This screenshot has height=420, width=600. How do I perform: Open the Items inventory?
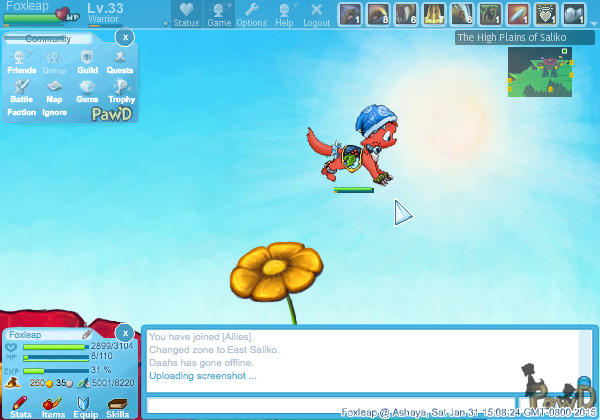[53, 405]
